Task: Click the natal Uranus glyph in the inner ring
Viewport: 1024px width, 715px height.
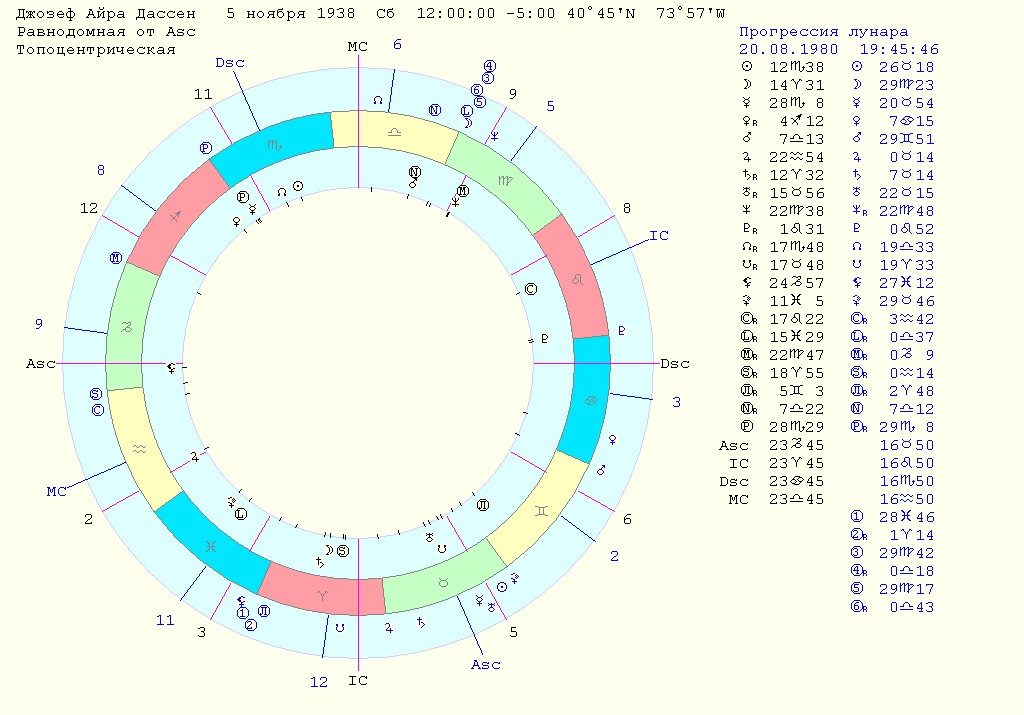Action: click(429, 537)
